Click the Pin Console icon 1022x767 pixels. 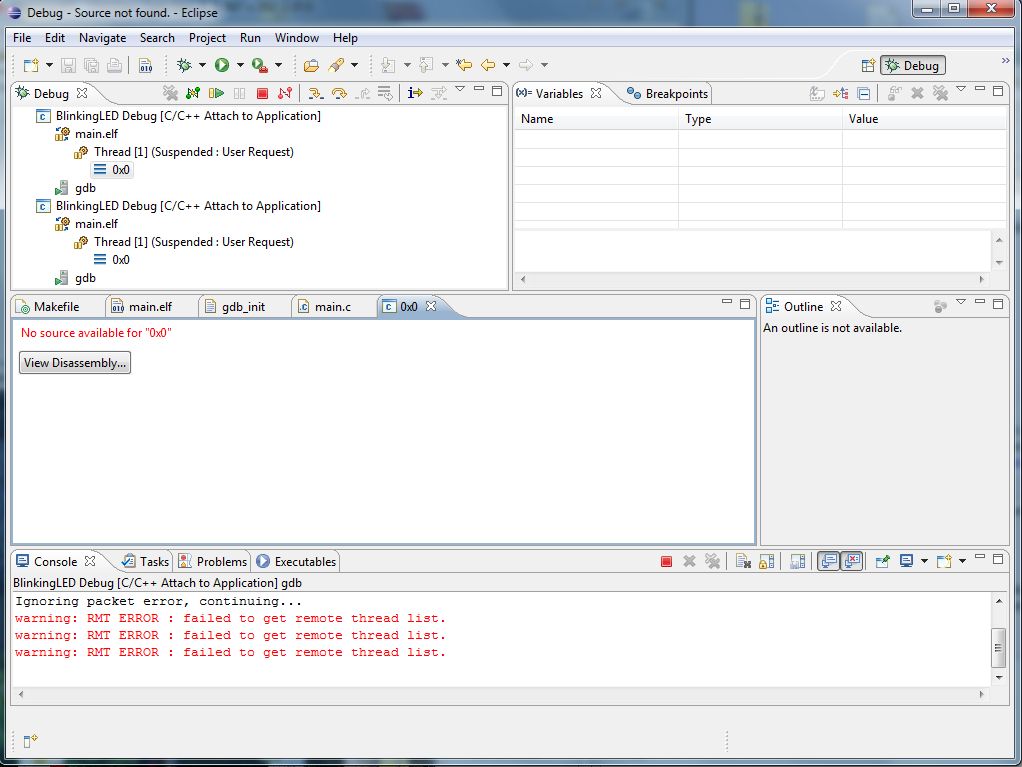883,561
